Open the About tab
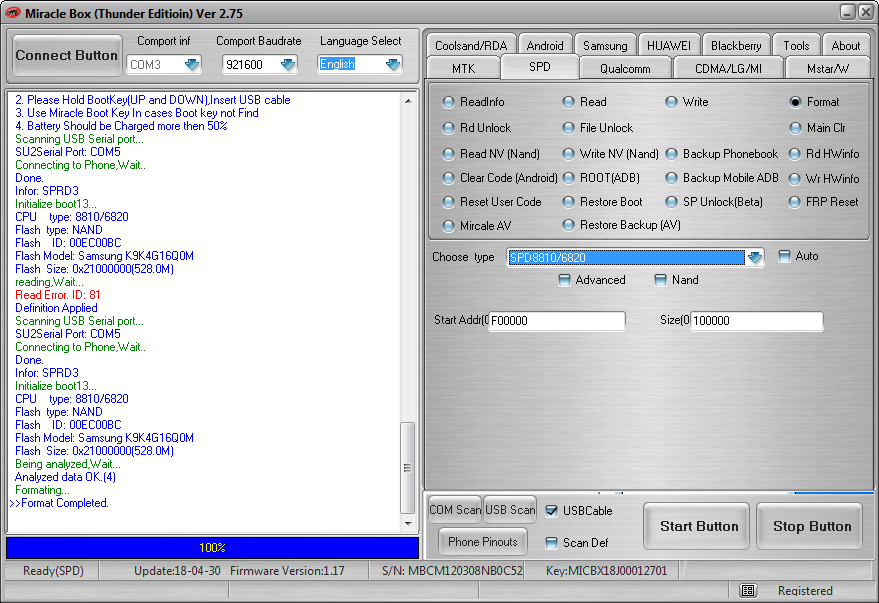The height and width of the screenshot is (603, 879). (x=845, y=45)
